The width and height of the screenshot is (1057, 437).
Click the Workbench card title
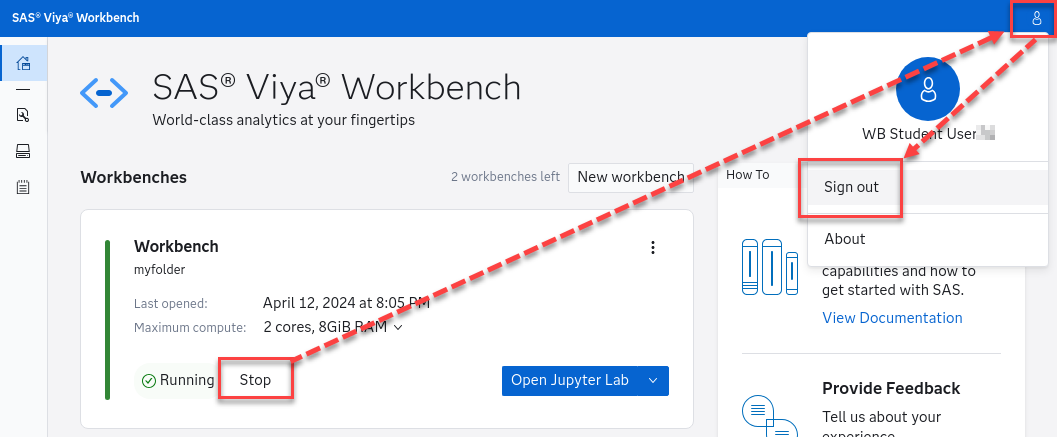pyautogui.click(x=176, y=246)
